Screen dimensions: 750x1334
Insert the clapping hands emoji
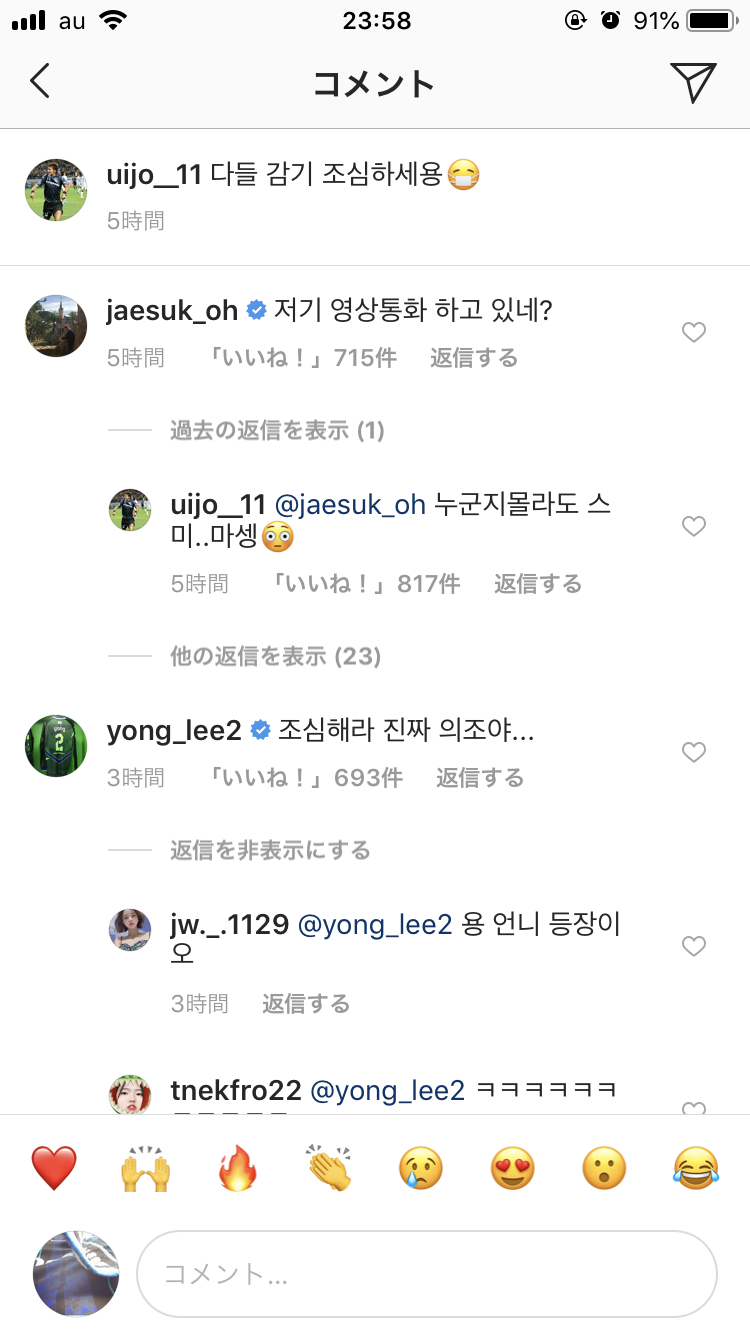pos(328,1168)
